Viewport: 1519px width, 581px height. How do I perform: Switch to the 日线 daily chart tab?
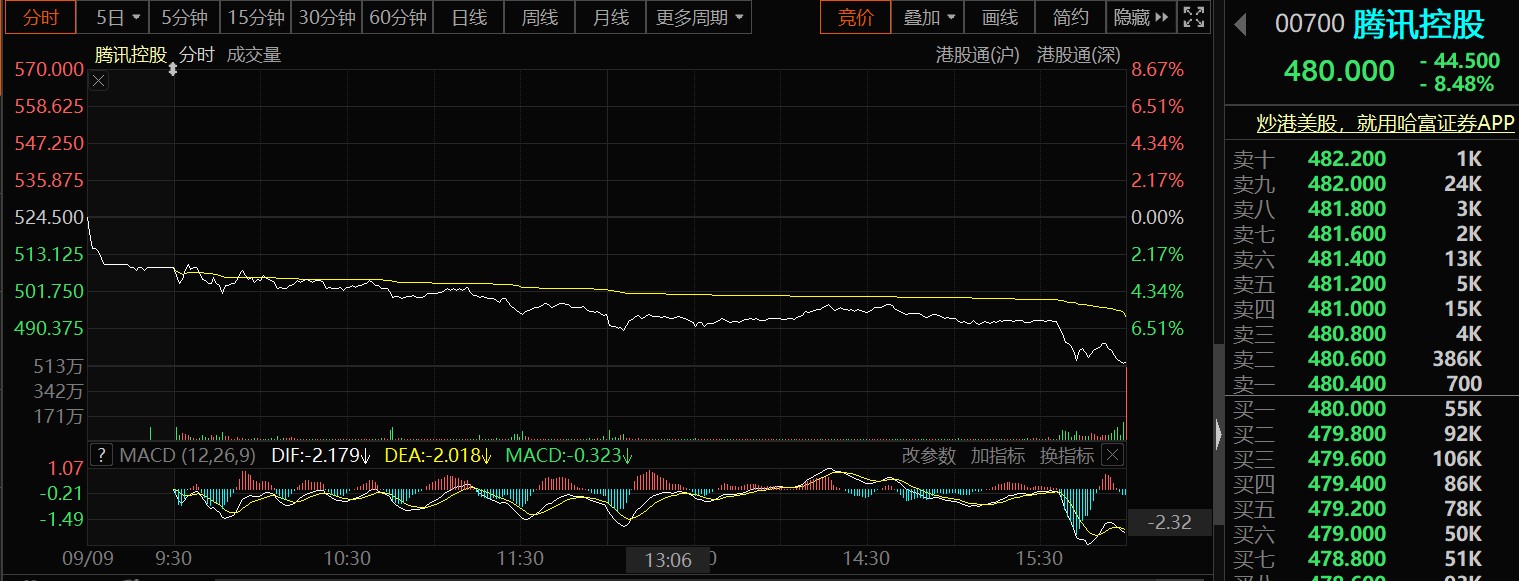469,17
